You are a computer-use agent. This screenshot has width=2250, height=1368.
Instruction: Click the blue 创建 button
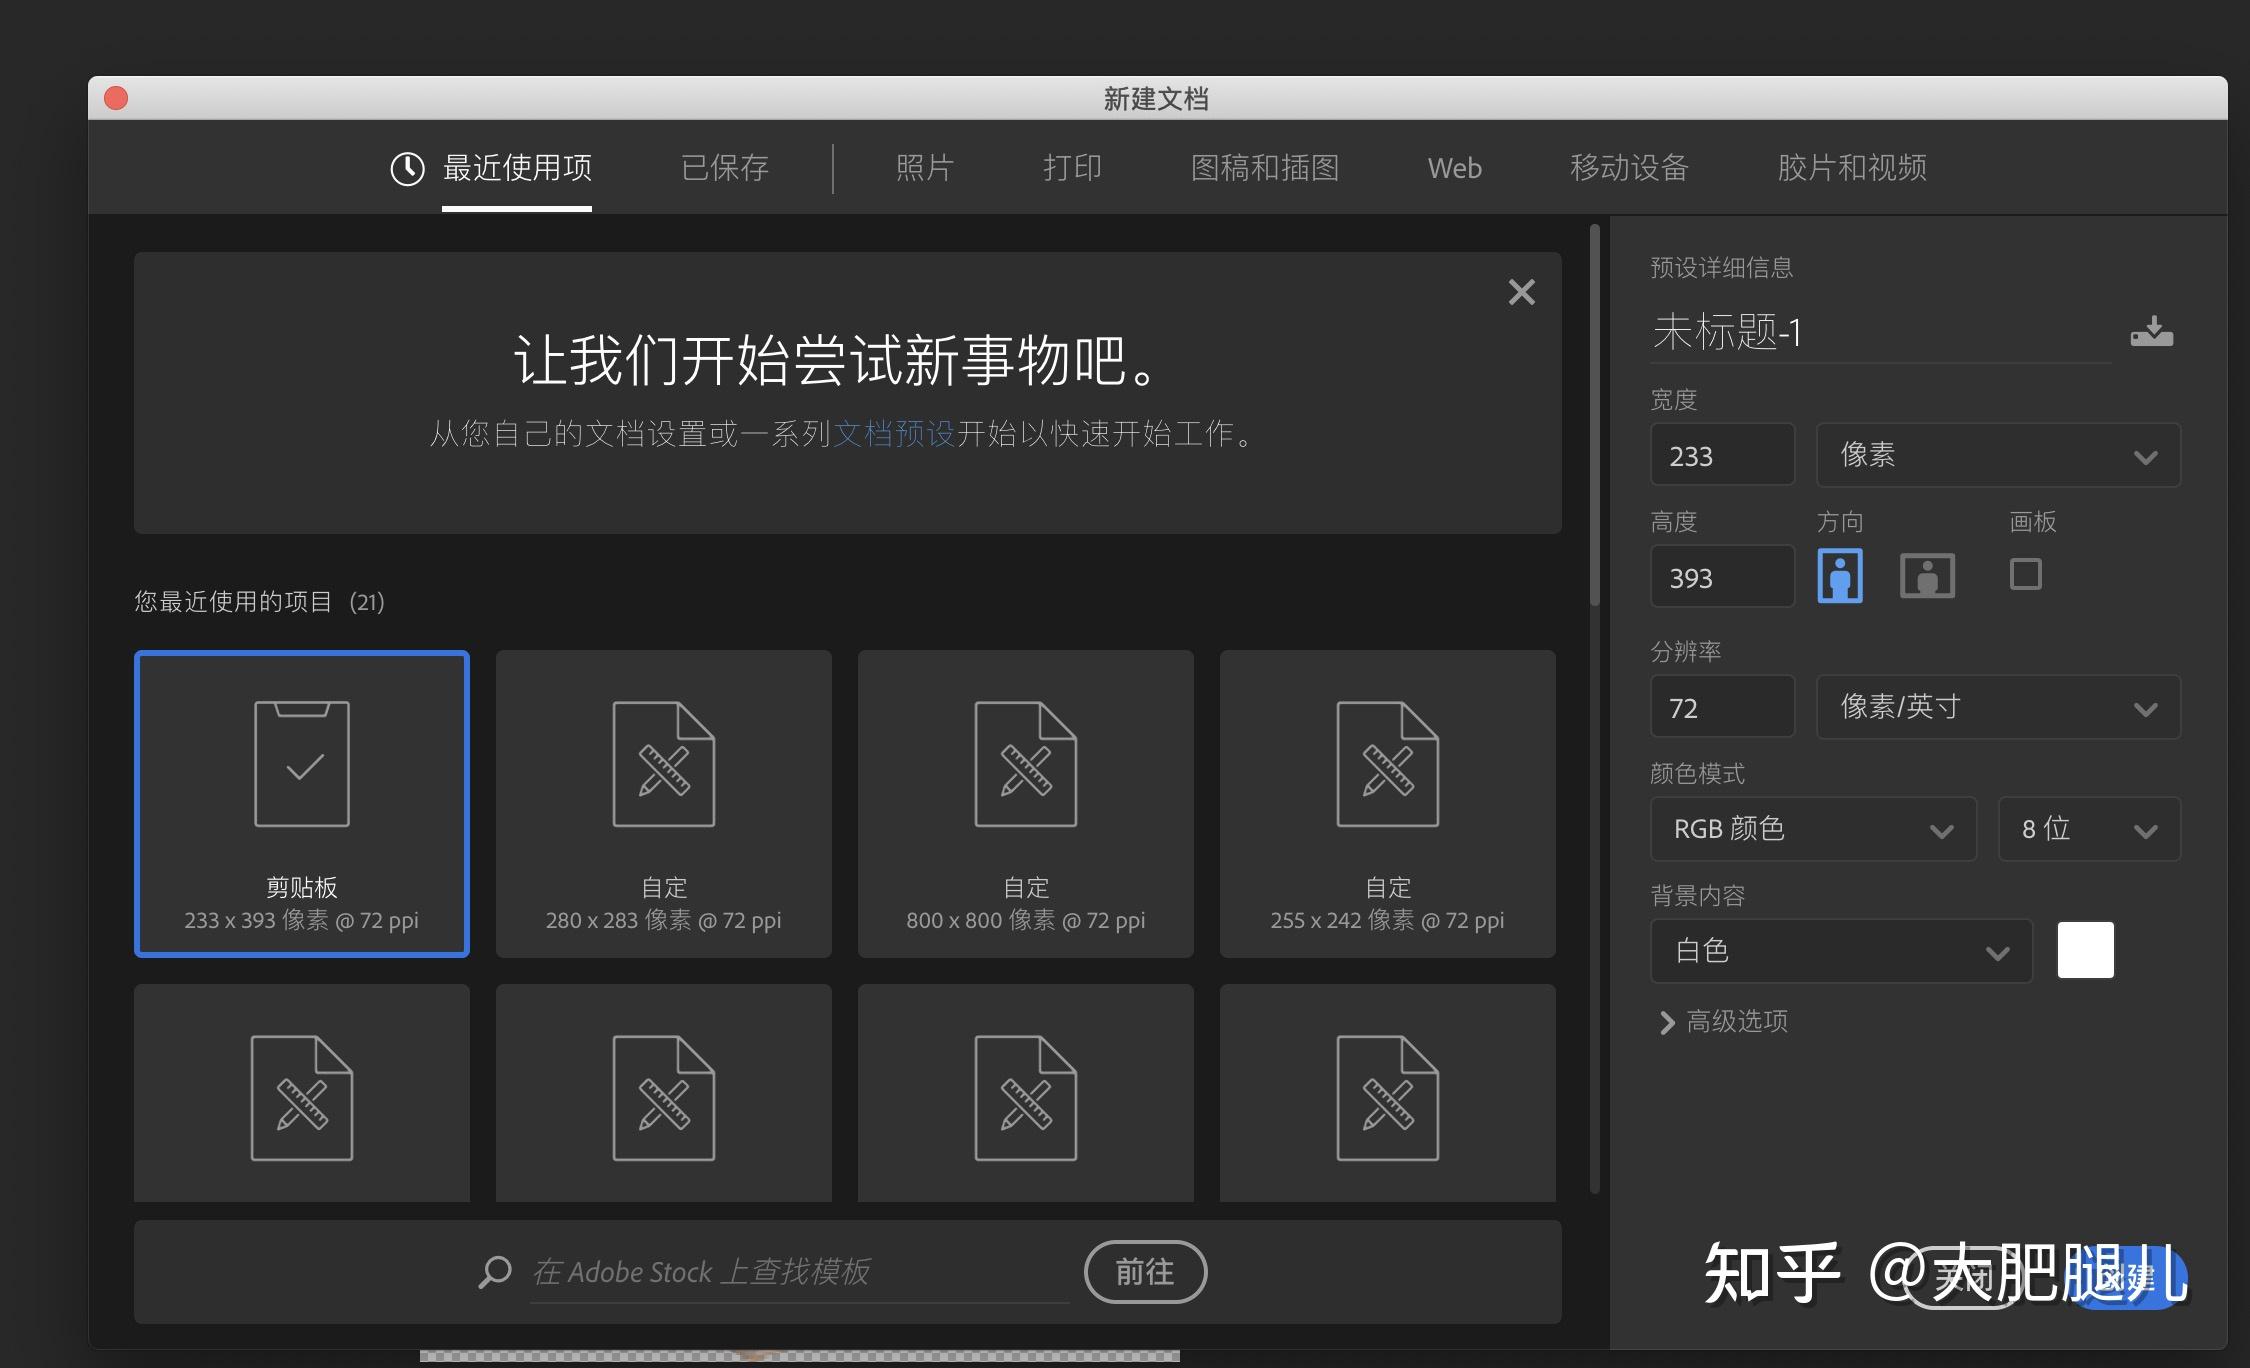point(2125,1277)
